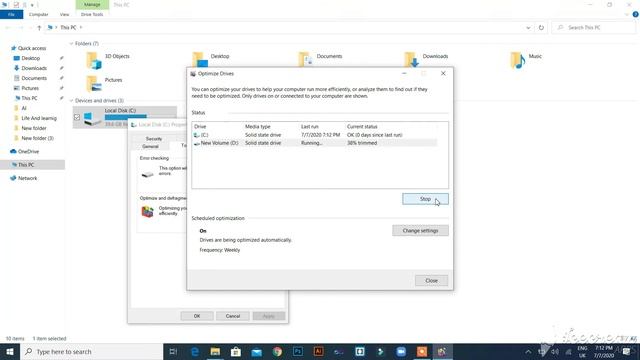Open the Mail app on taskbar
640x360 pixels.
(x=256, y=351)
